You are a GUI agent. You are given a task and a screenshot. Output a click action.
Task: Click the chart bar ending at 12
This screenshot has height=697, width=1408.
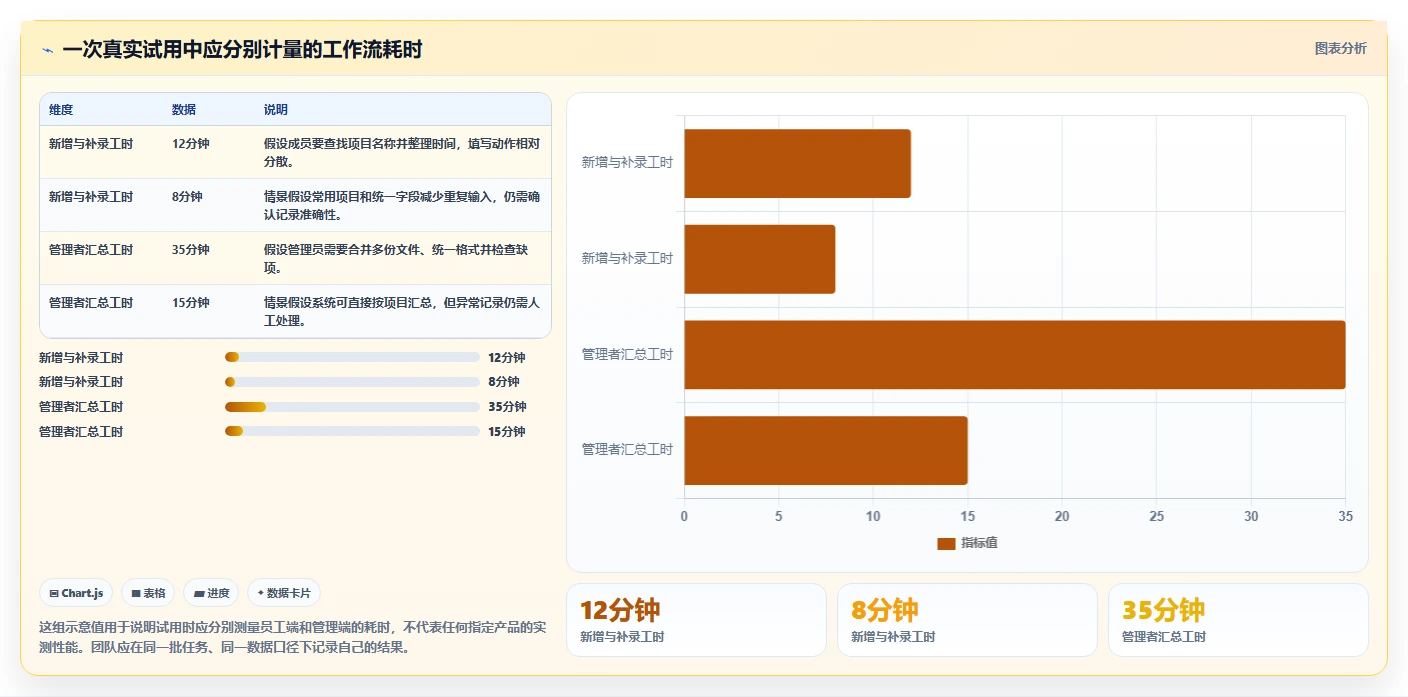coord(797,163)
